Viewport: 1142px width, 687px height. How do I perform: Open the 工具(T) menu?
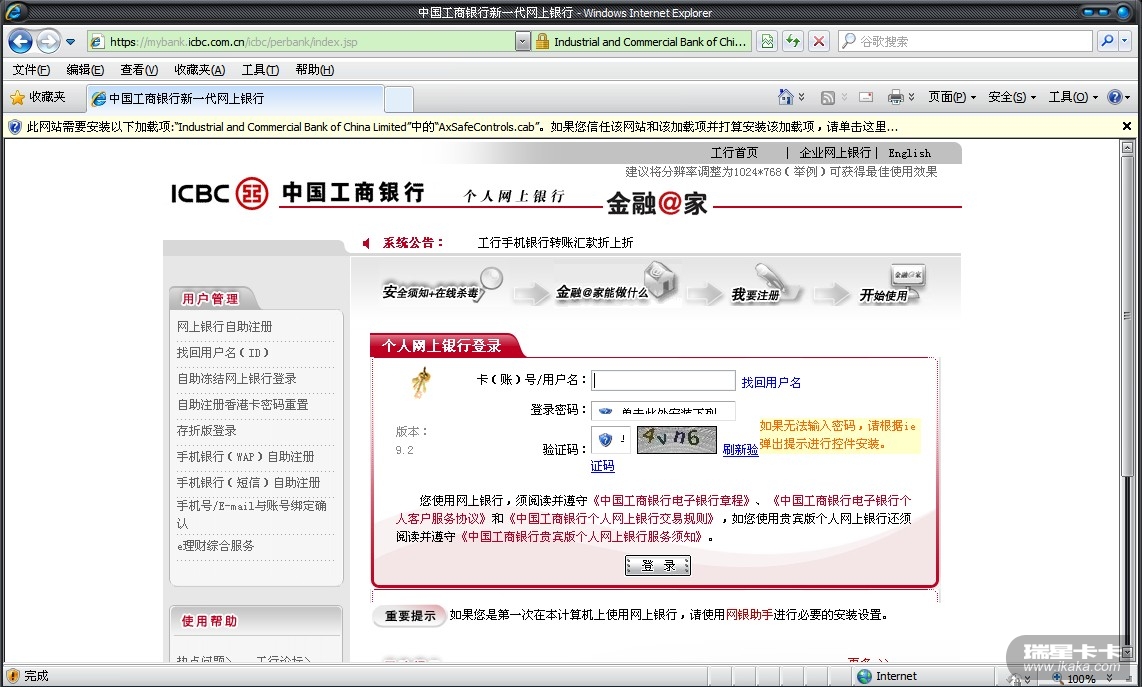[260, 70]
